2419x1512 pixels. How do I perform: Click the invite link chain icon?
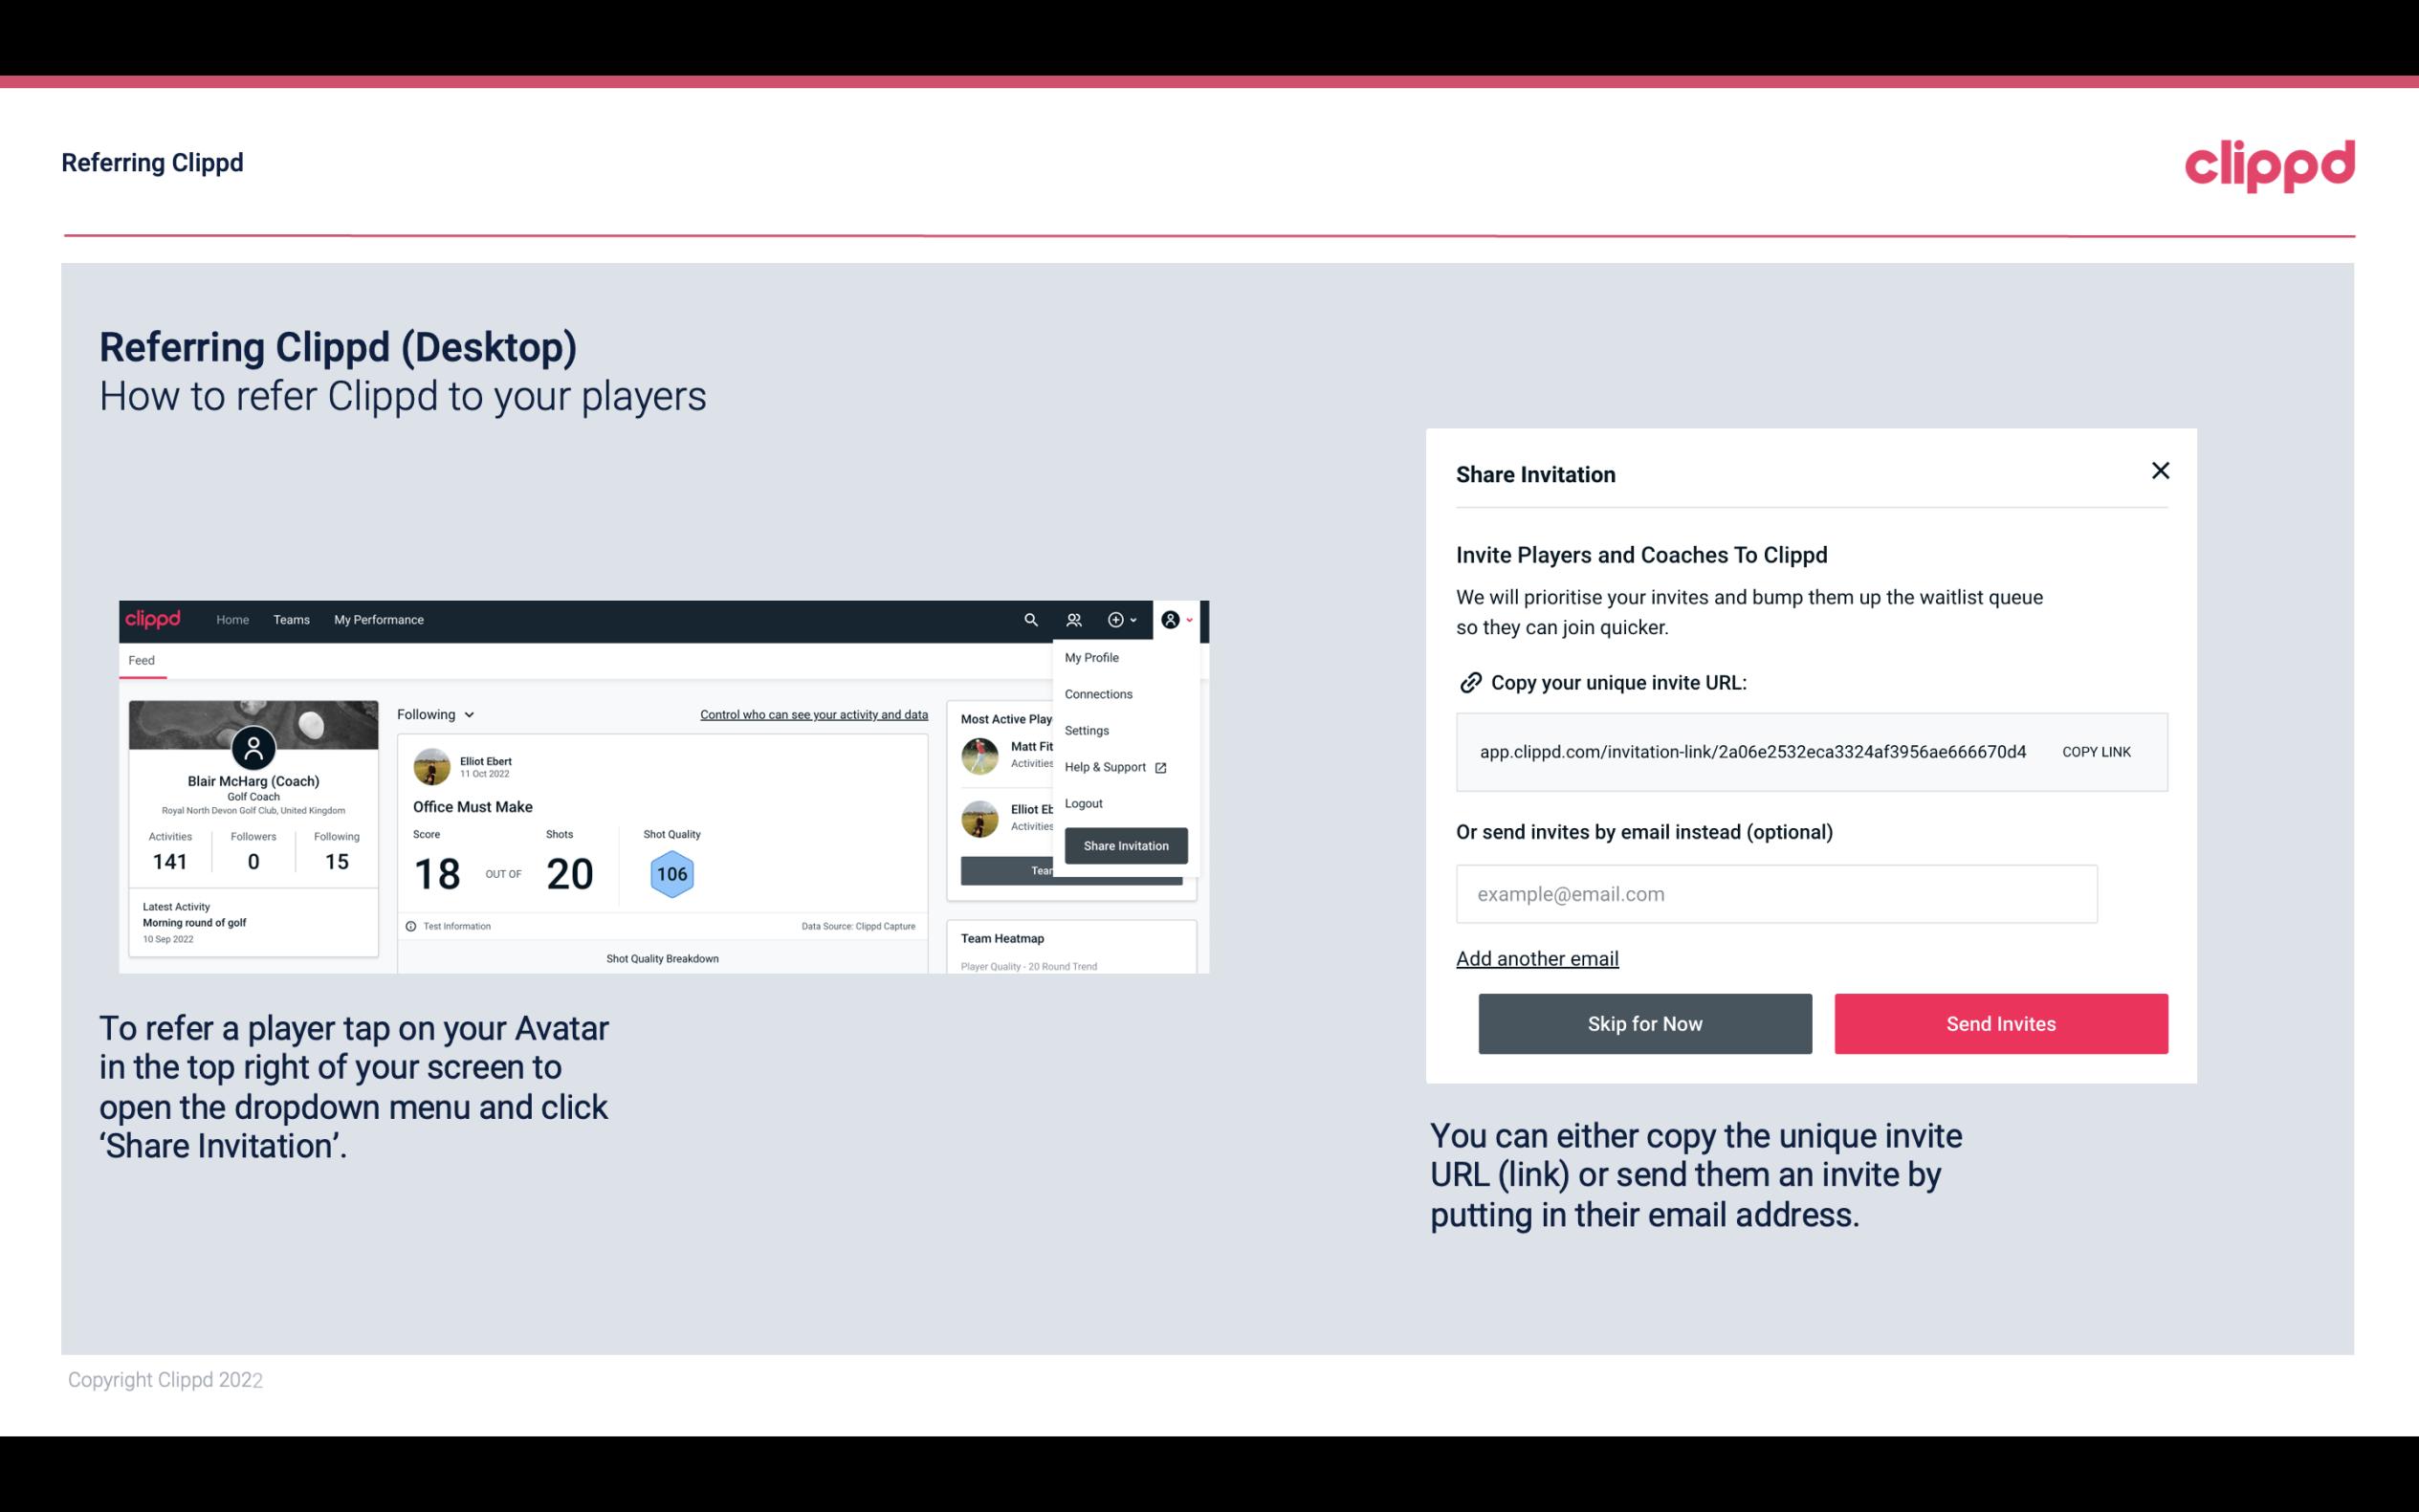(x=1468, y=683)
